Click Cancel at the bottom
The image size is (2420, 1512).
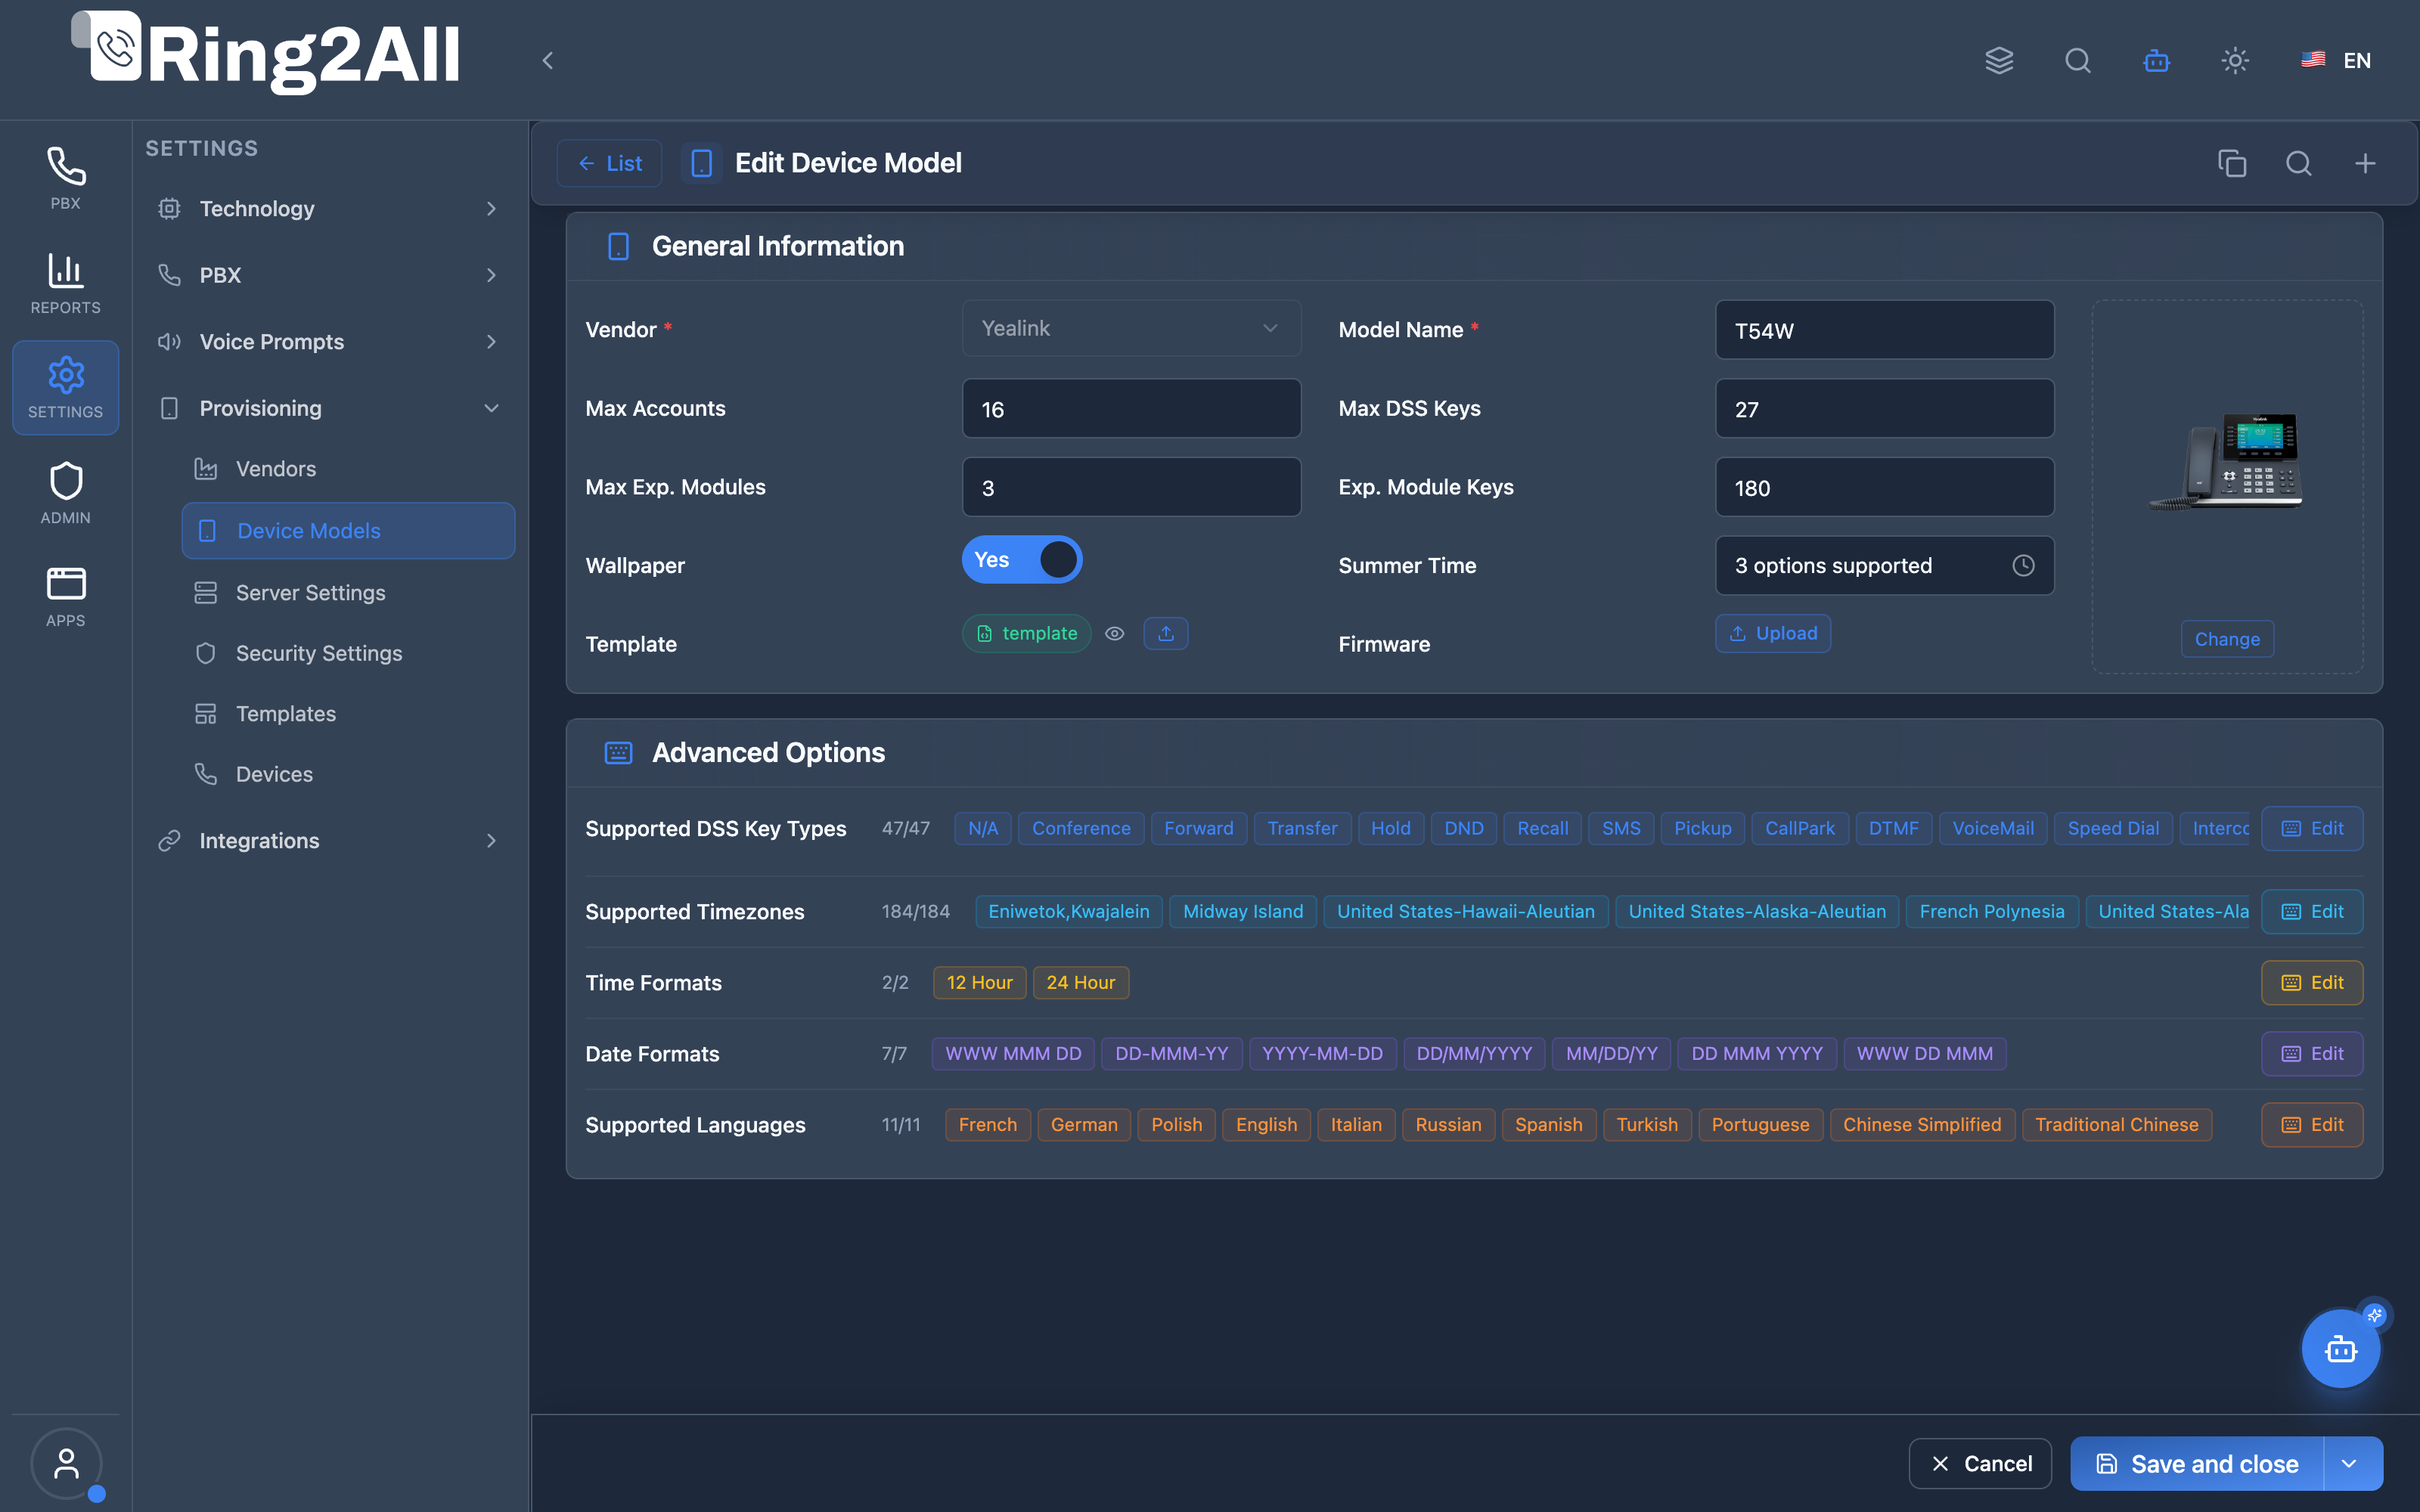[1980, 1464]
